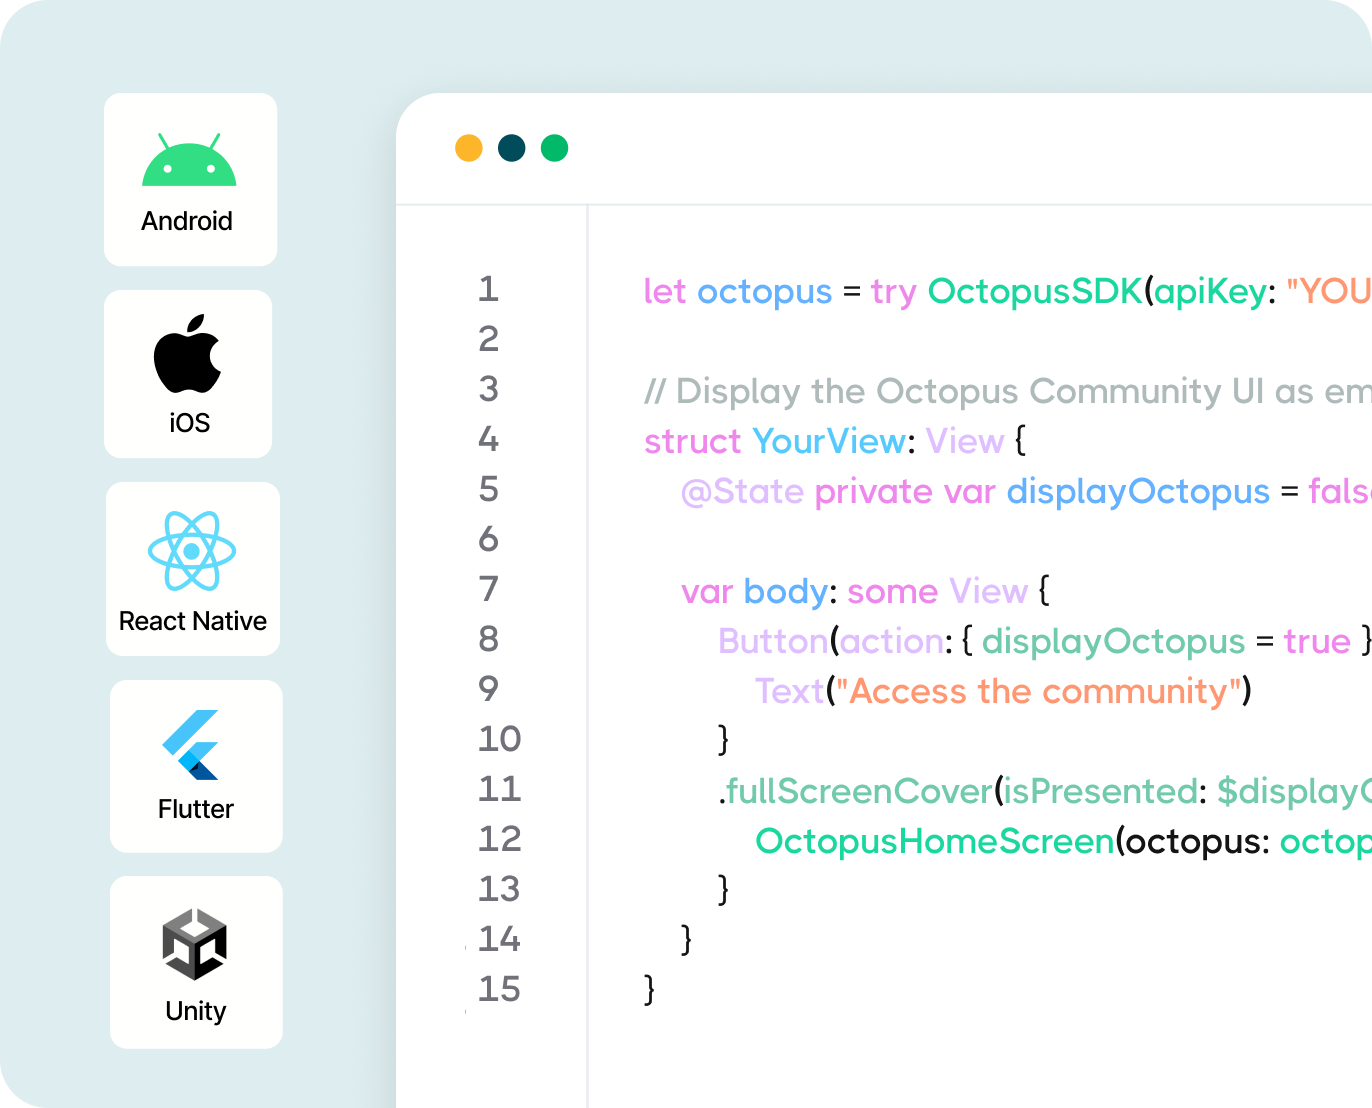Click 'some View' on line 7
Viewport: 1372px width, 1108px height.
point(938,591)
